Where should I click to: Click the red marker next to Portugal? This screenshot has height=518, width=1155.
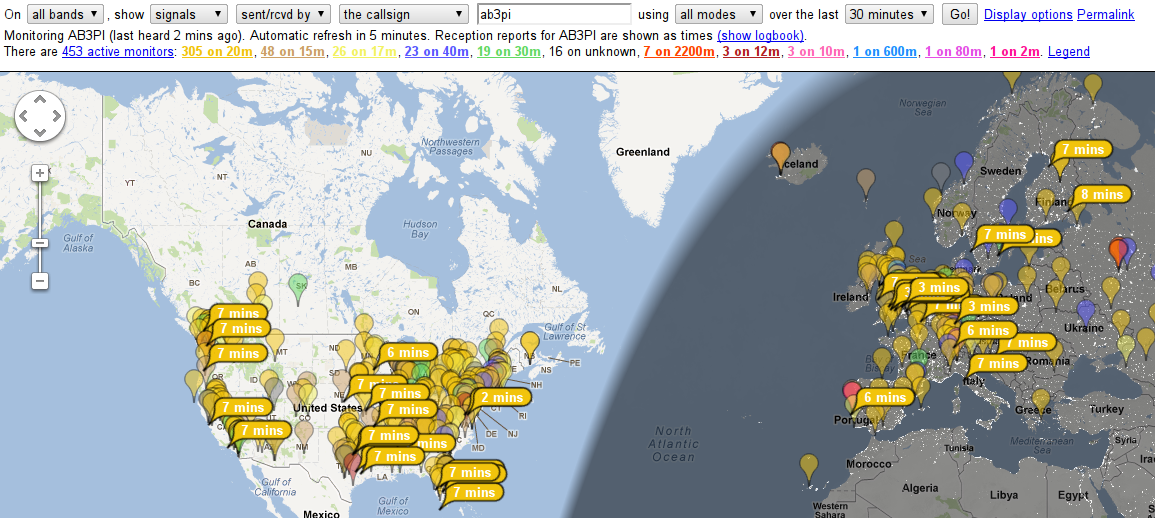(852, 393)
